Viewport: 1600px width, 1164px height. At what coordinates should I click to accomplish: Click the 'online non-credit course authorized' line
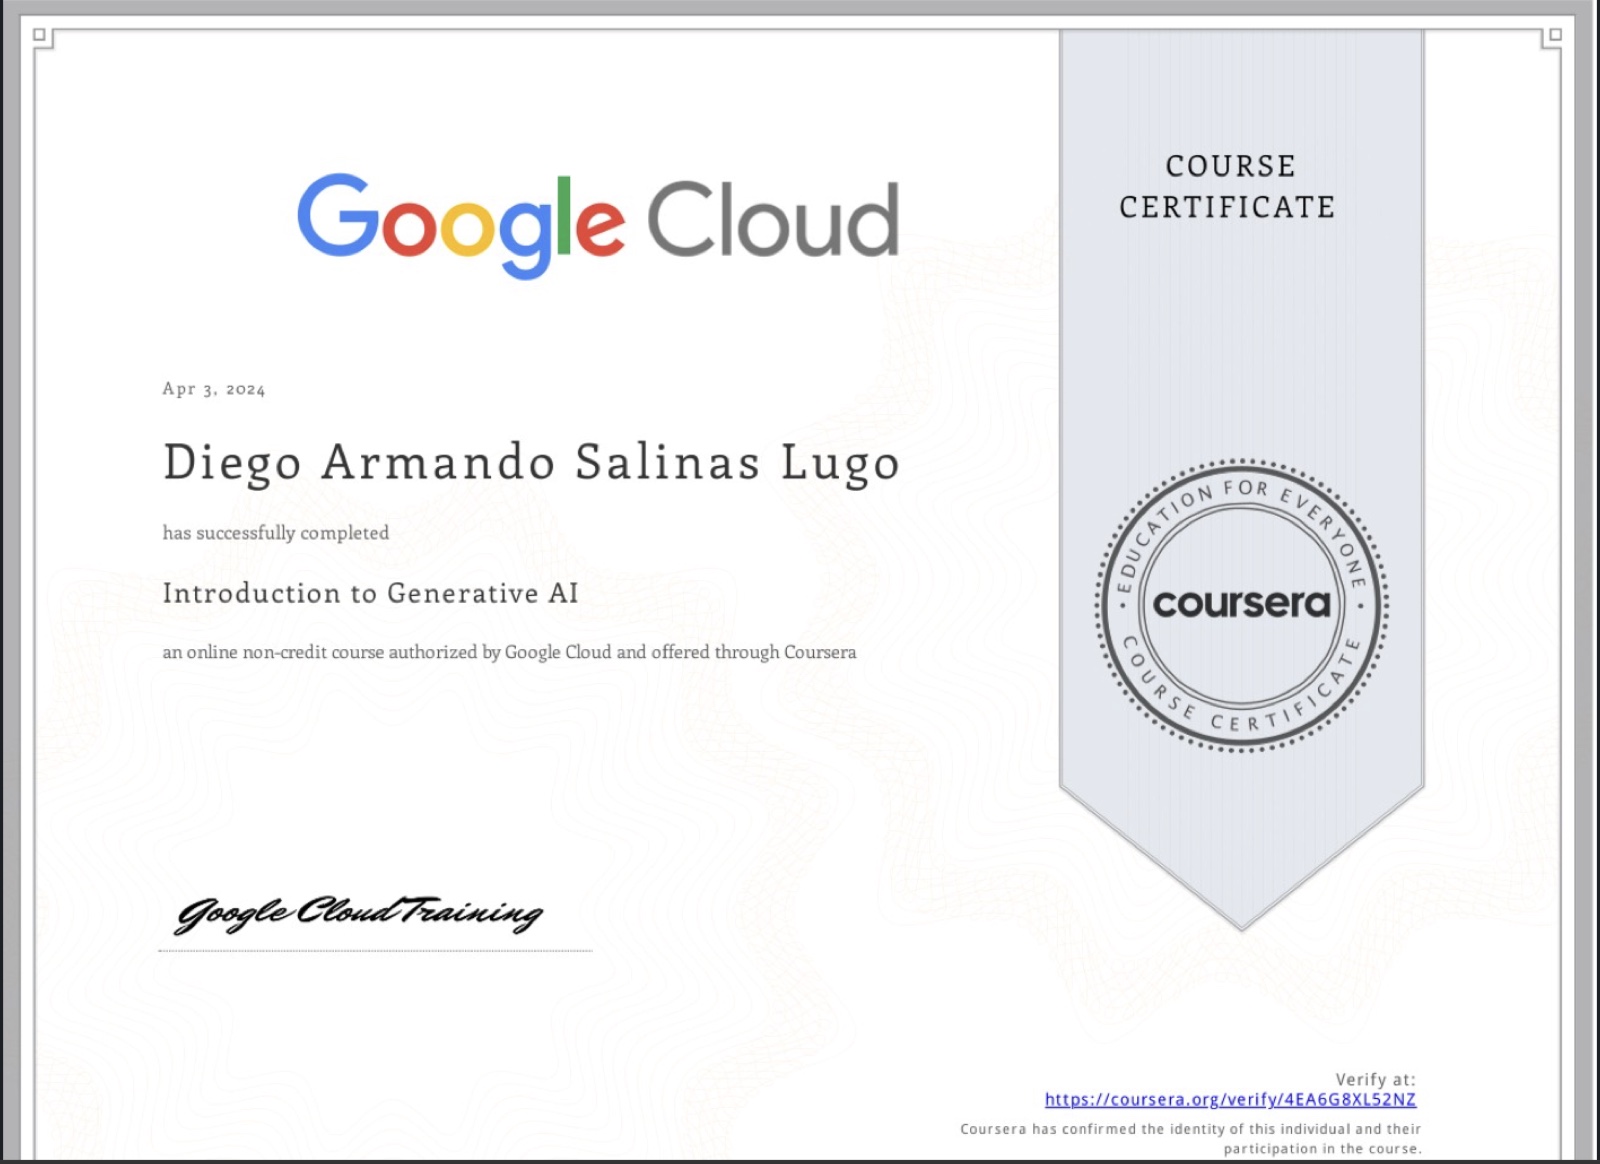509,652
